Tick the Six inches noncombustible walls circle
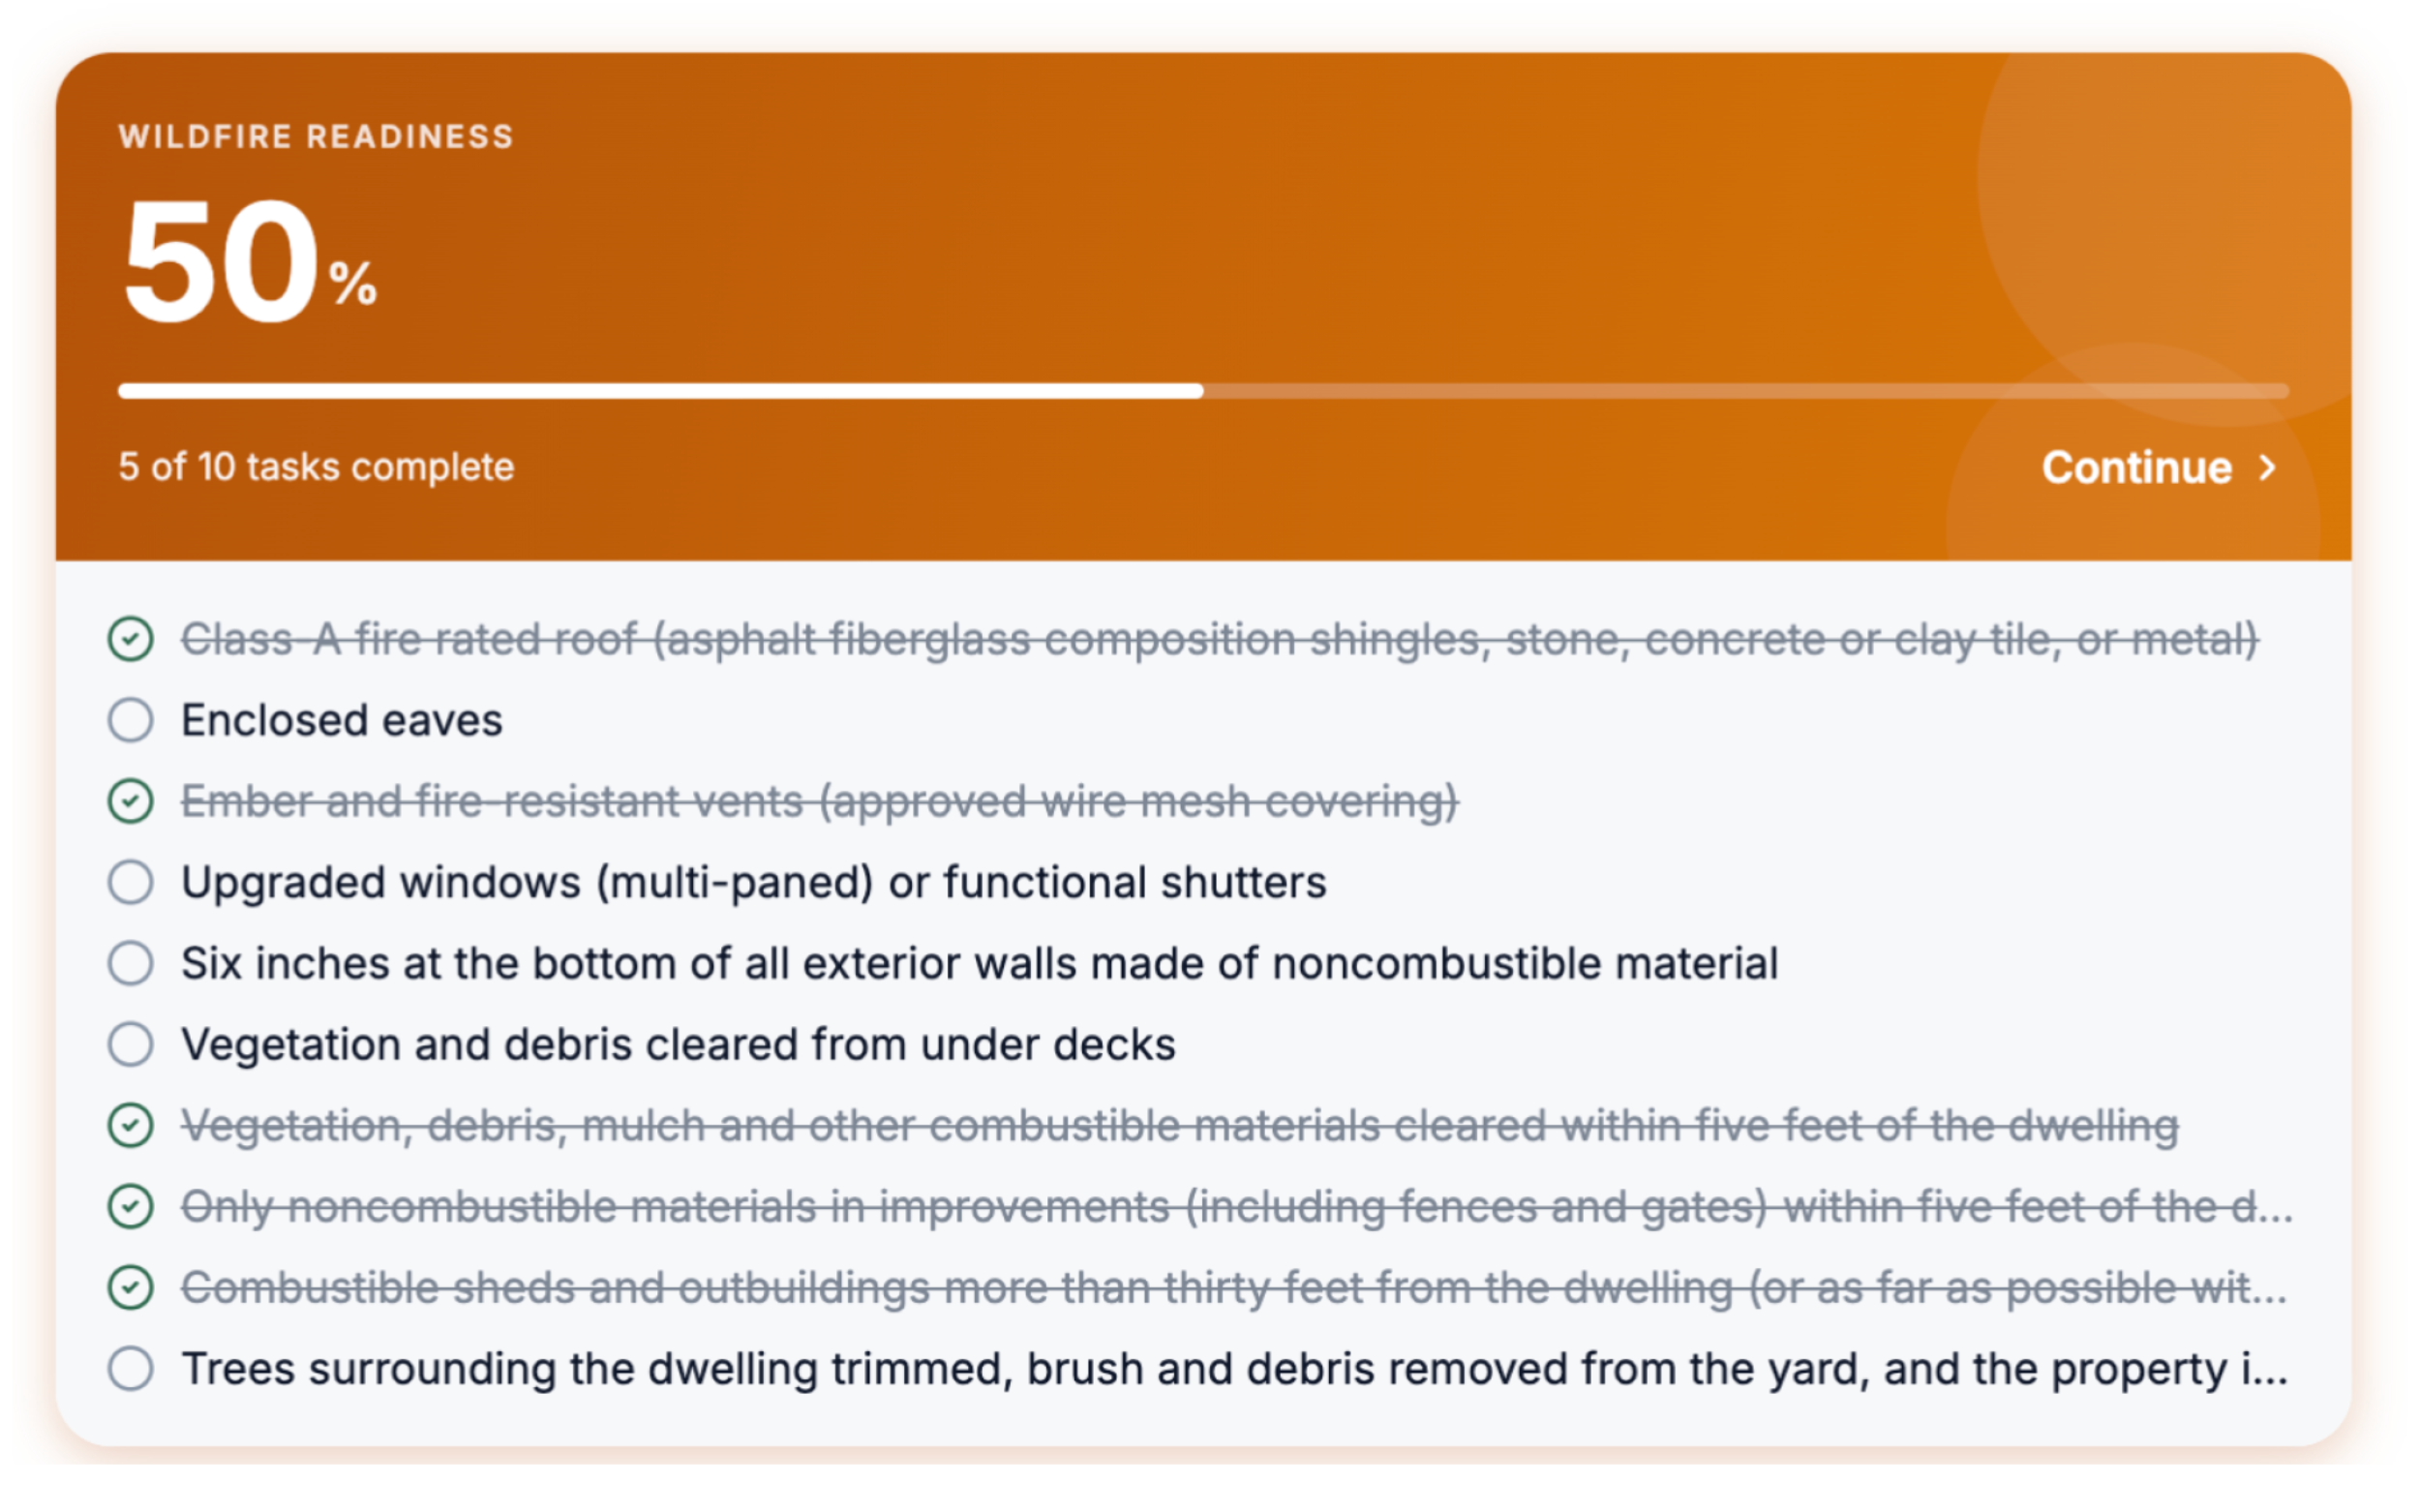 [131, 963]
